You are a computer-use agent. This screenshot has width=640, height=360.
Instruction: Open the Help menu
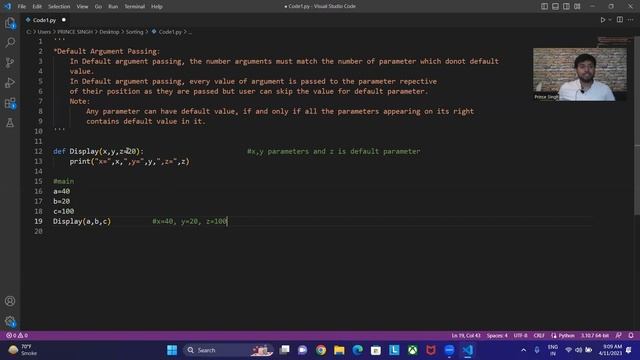tap(157, 7)
